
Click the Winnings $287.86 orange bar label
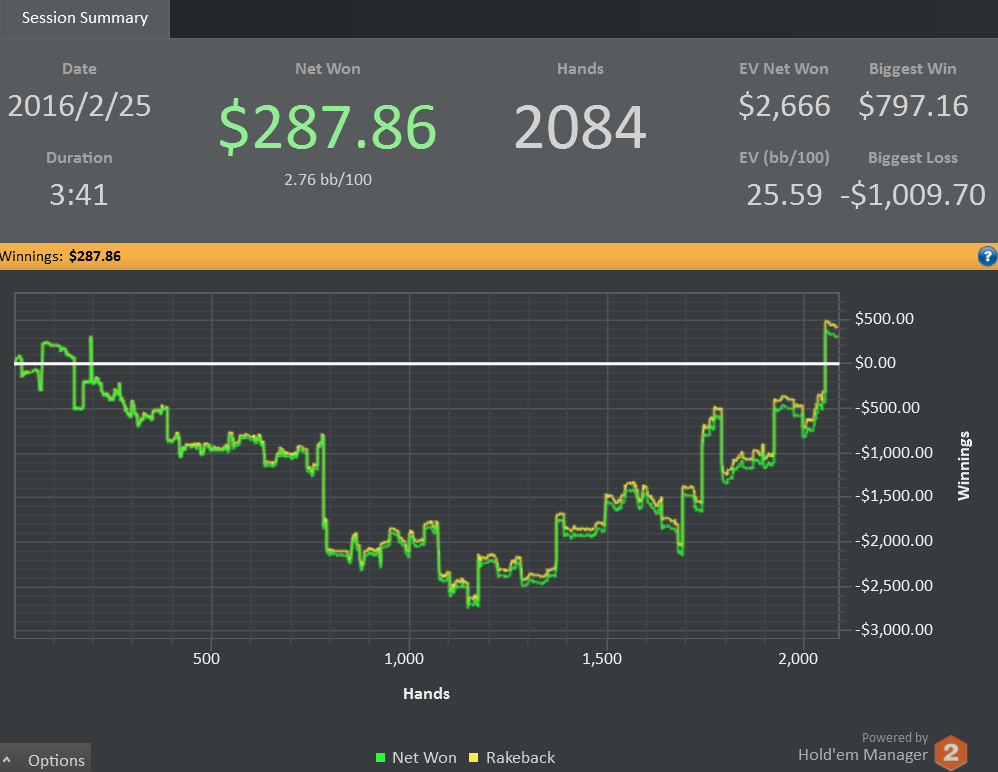coord(60,256)
